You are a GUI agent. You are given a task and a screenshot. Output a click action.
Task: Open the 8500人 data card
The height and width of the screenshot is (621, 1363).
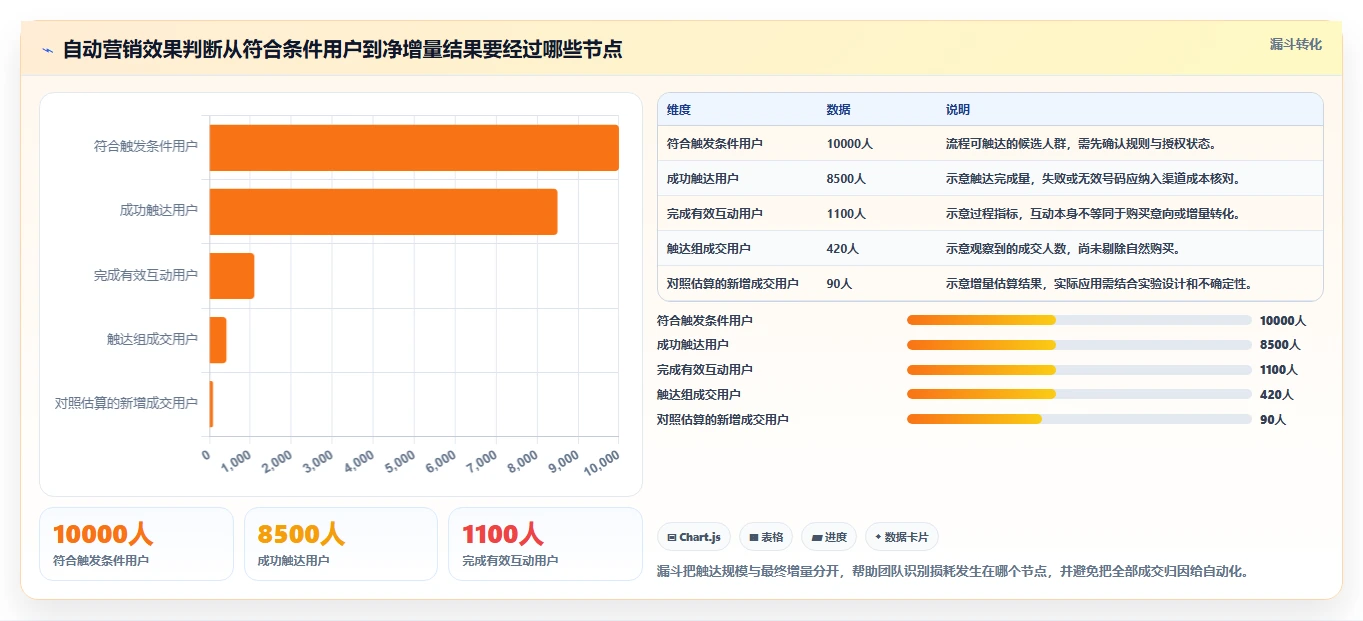tap(341, 544)
